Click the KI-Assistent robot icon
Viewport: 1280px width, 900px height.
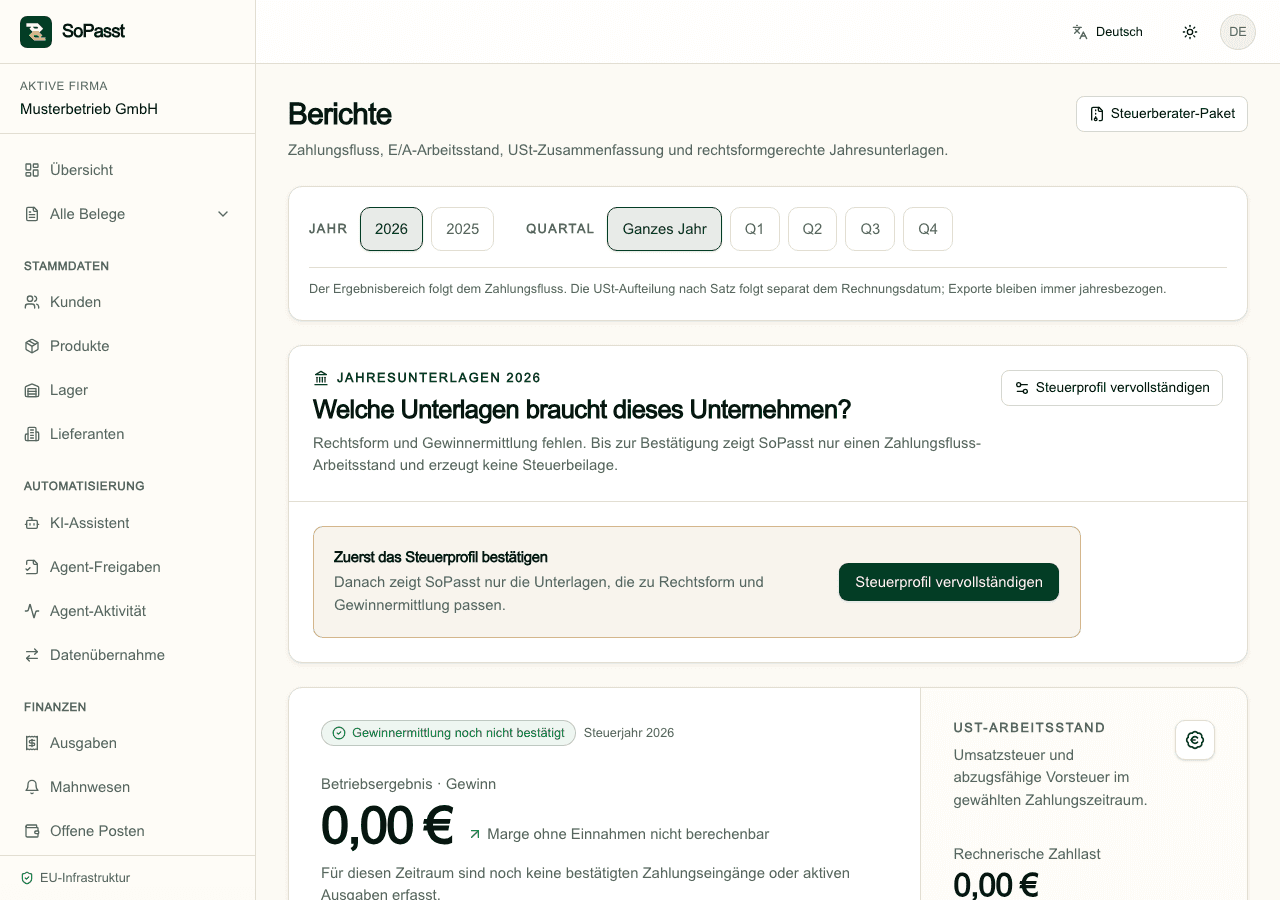[x=32, y=523]
